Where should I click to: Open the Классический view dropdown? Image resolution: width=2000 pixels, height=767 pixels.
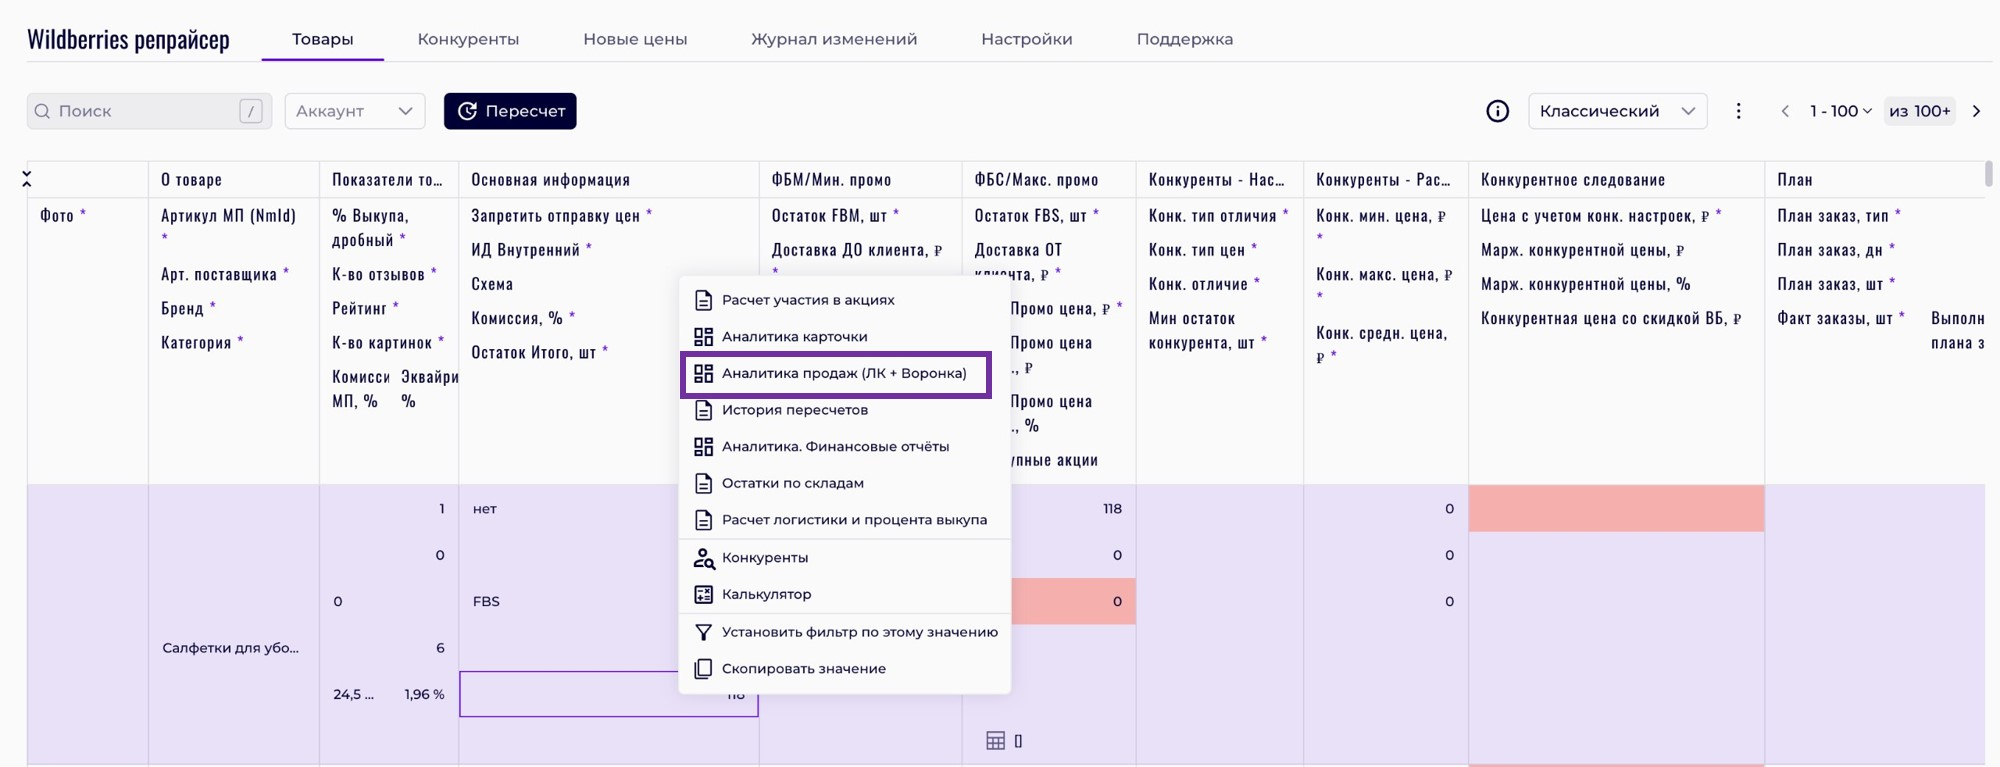(x=1617, y=111)
